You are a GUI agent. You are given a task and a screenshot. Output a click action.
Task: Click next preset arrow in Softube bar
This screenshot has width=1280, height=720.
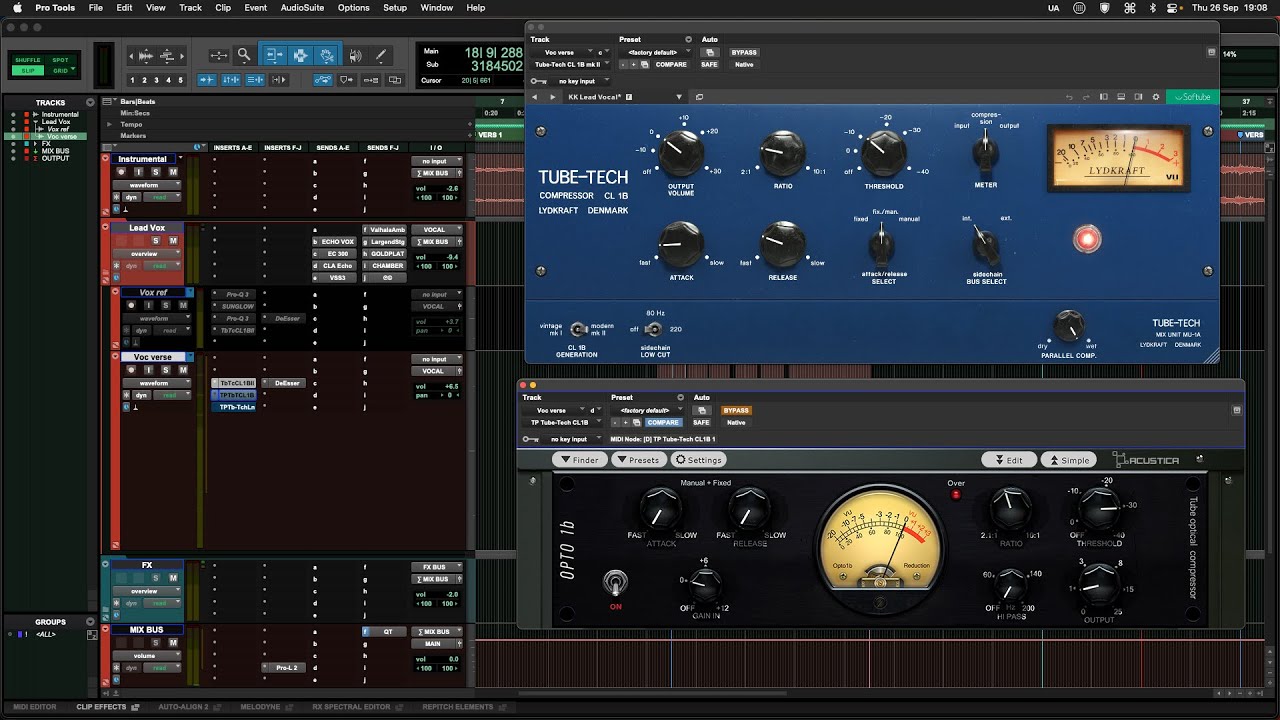pyautogui.click(x=552, y=97)
